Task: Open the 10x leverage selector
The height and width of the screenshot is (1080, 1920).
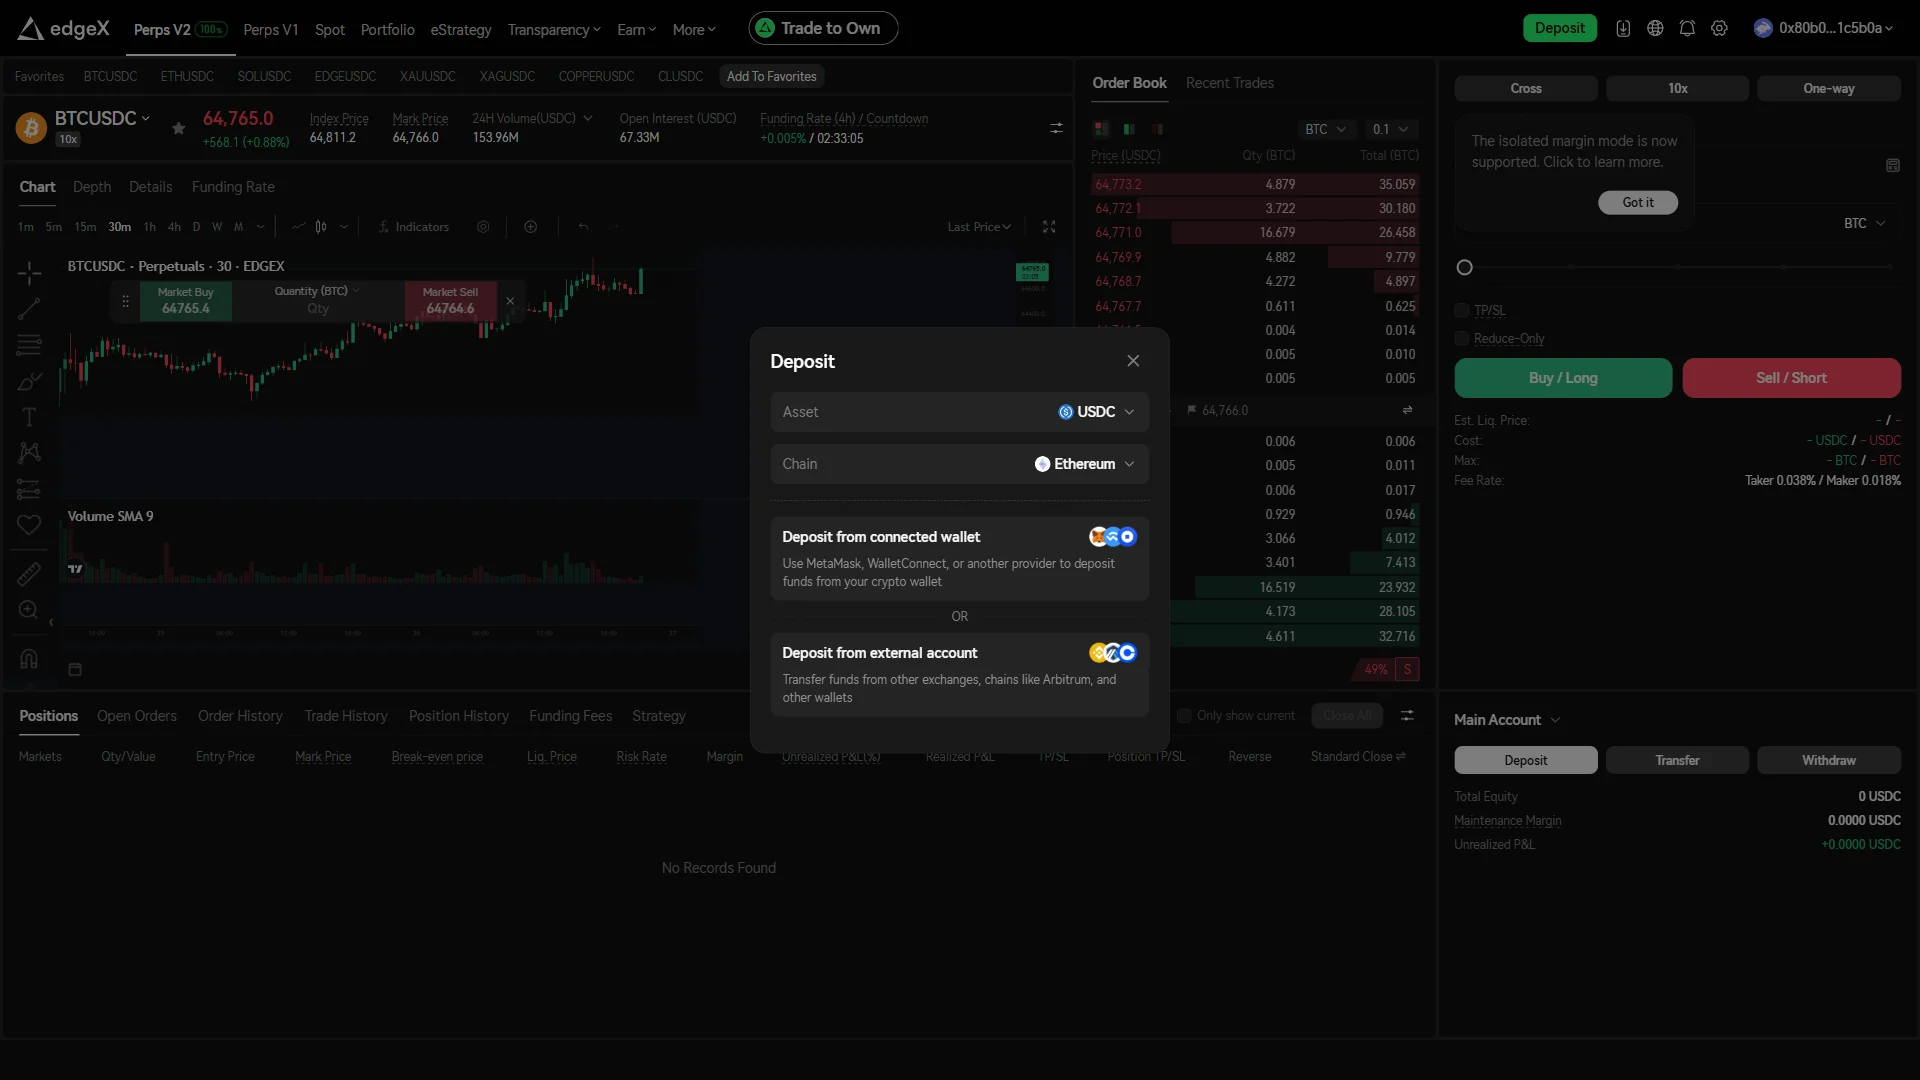Action: [1677, 88]
